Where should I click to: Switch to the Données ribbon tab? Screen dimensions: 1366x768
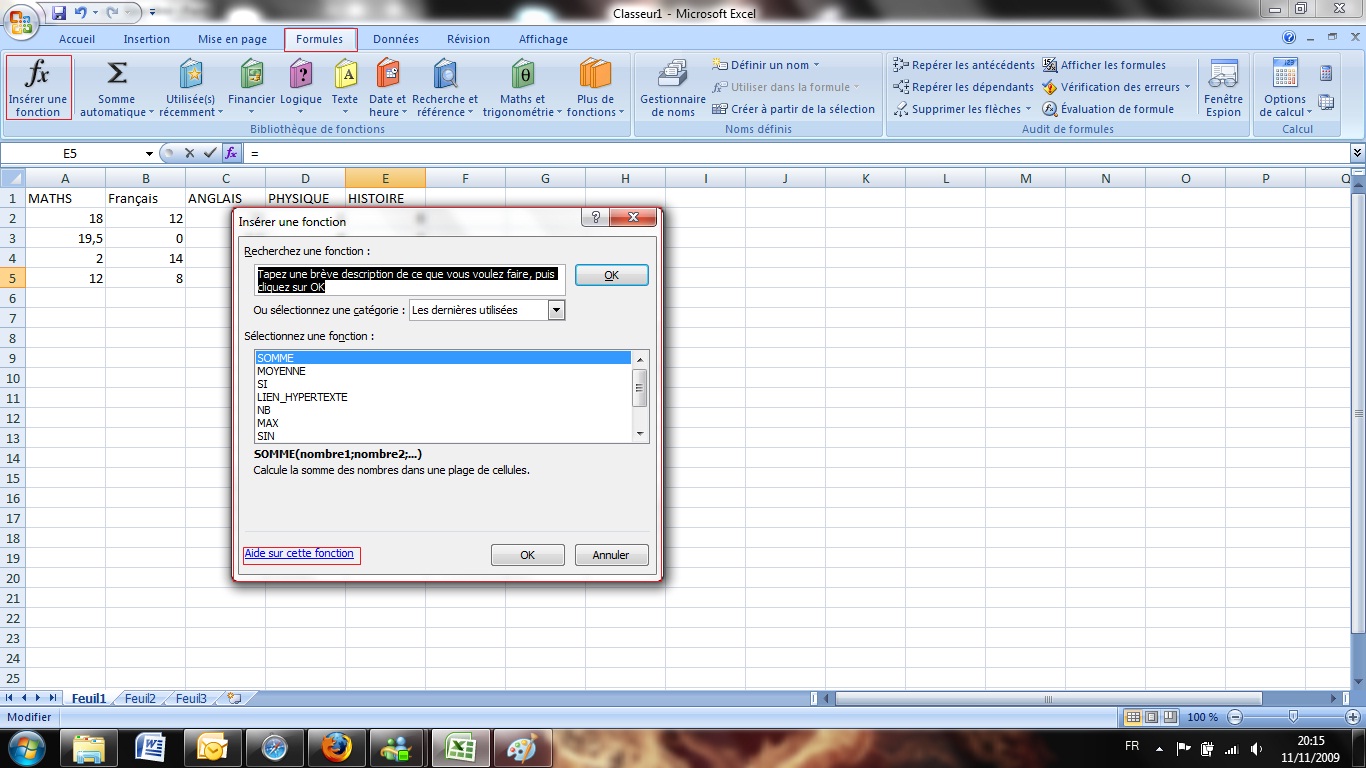(395, 39)
